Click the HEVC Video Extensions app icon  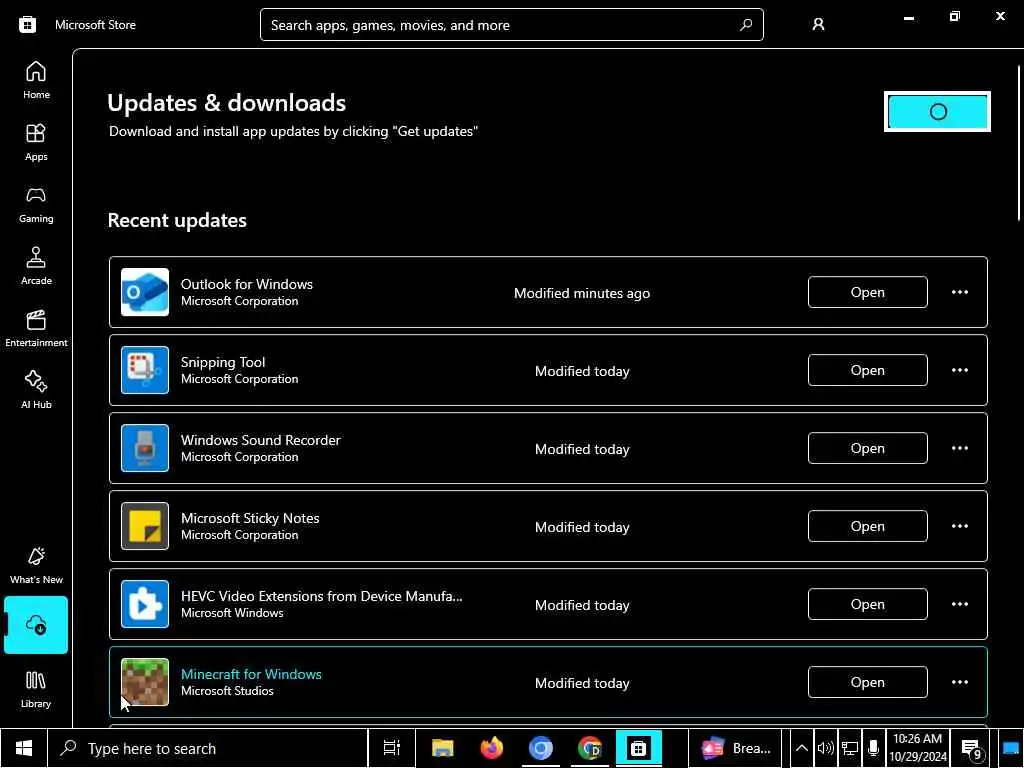pos(145,604)
